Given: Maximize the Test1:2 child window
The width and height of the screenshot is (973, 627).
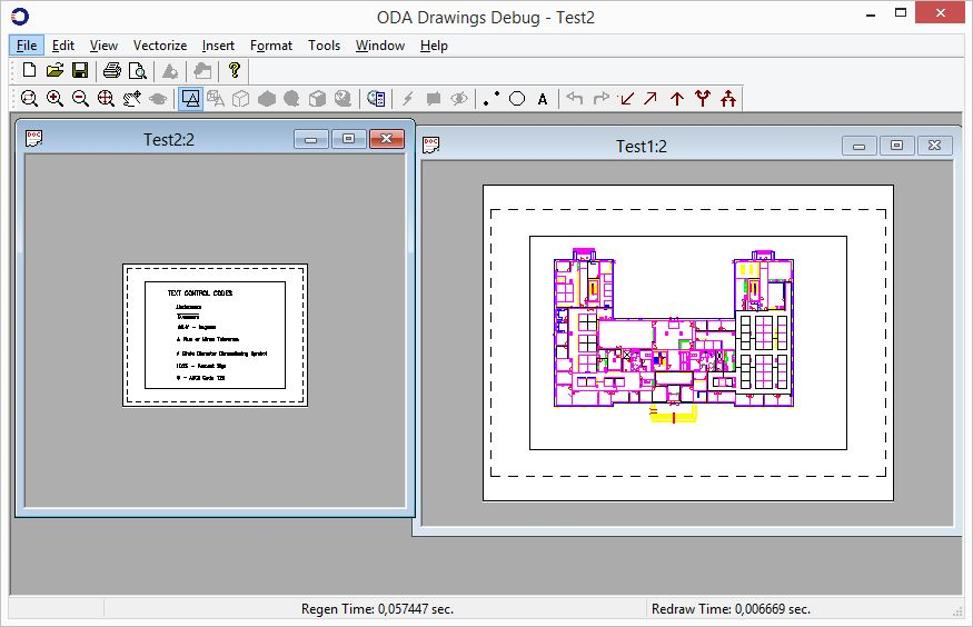Looking at the screenshot, I should coord(897,146).
